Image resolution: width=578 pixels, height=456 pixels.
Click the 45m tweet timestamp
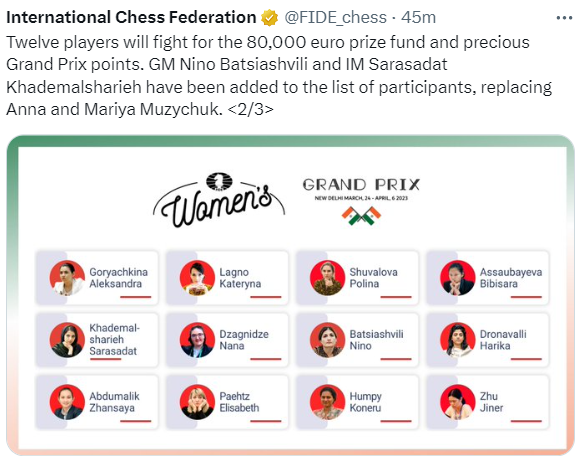coord(418,17)
